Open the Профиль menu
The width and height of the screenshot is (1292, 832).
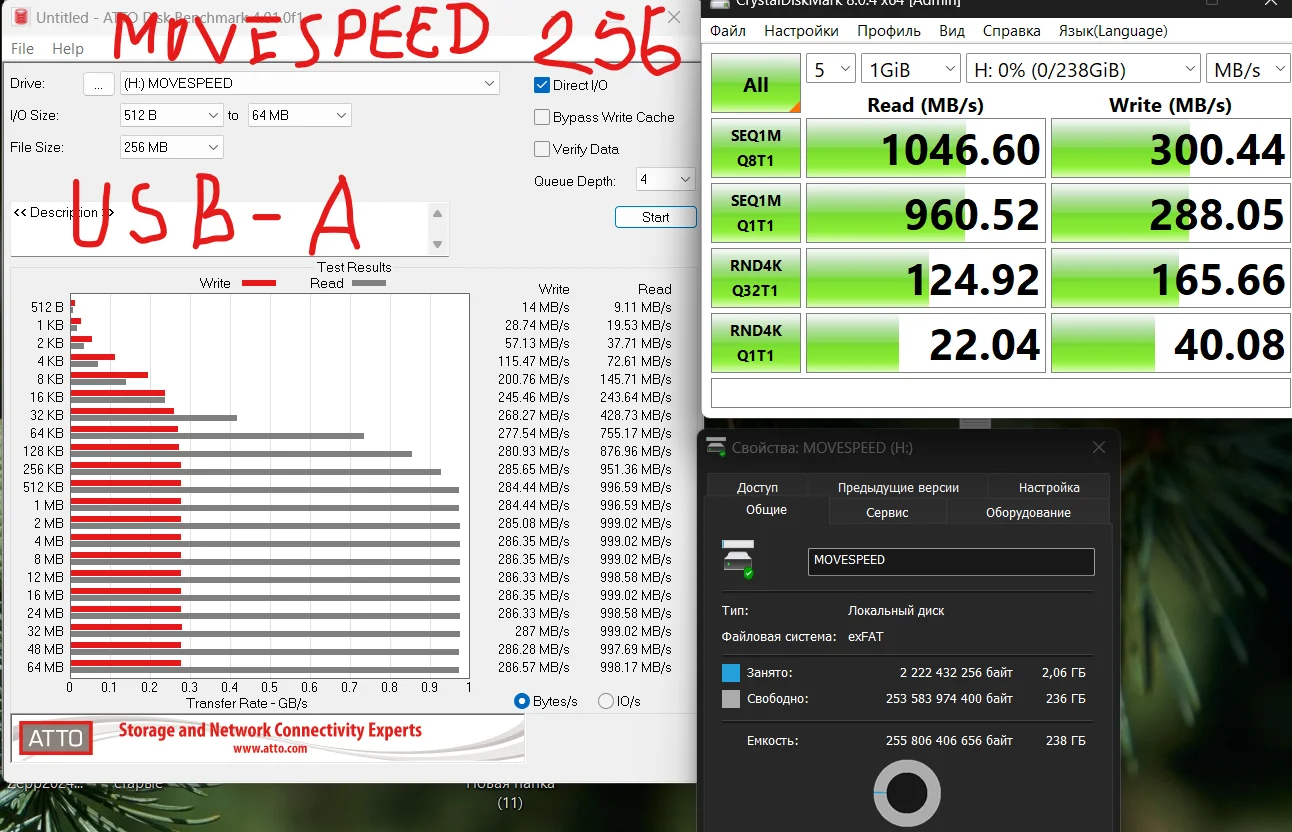tap(889, 31)
